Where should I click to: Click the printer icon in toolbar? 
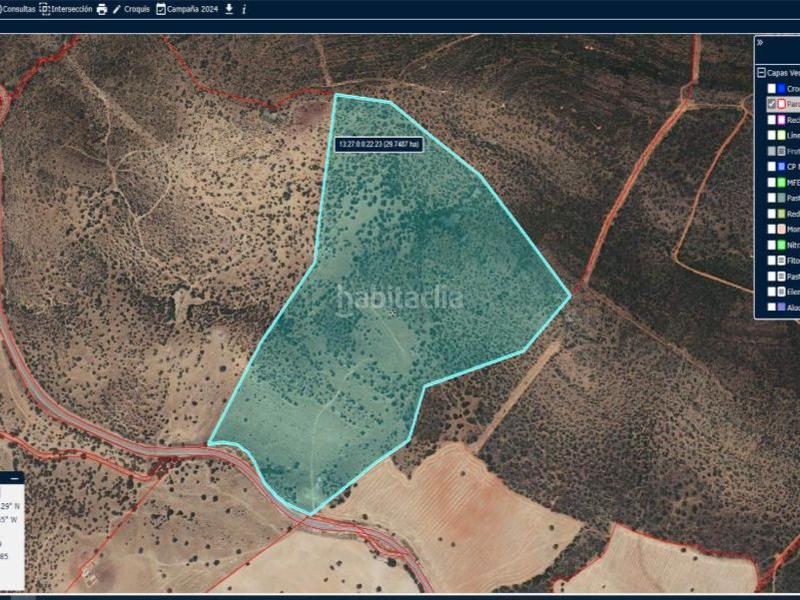click(101, 9)
